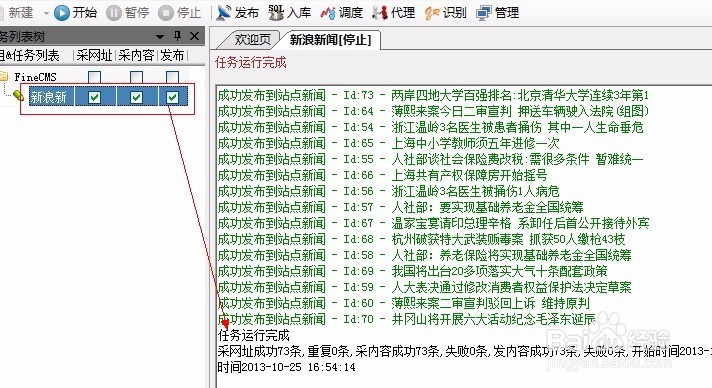Select the log line with Id:70
This screenshot has width=712, height=388.
coord(407,319)
